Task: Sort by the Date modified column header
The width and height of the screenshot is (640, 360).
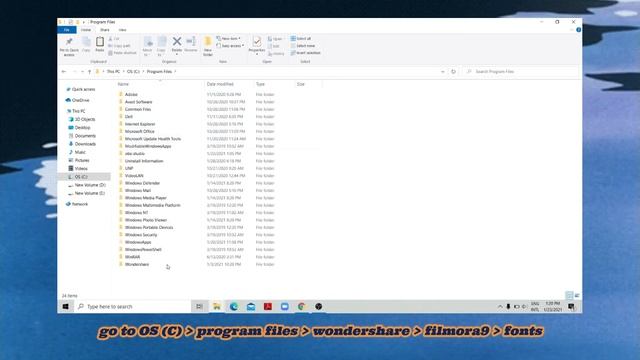Action: pyautogui.click(x=220, y=84)
